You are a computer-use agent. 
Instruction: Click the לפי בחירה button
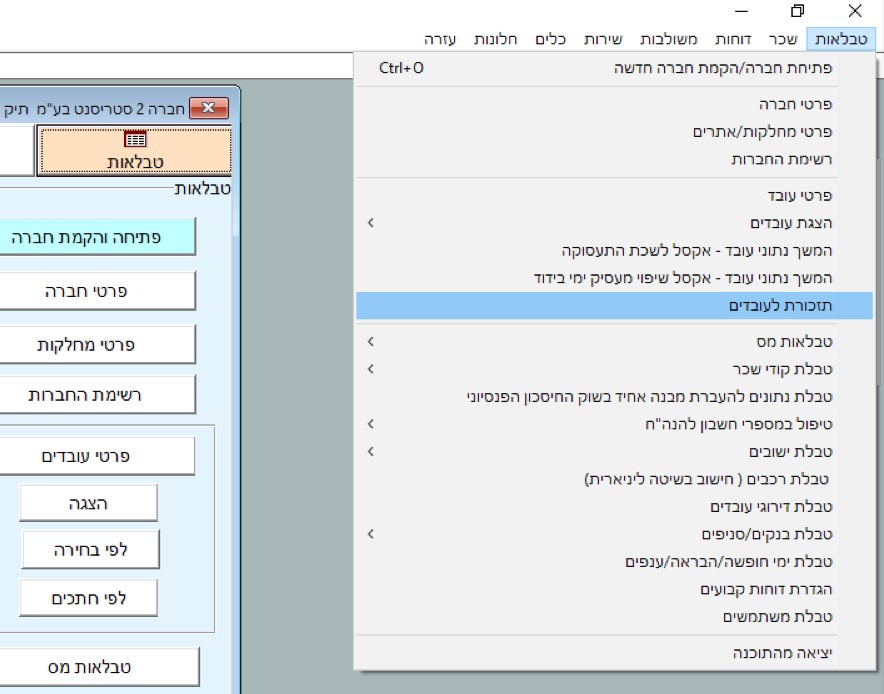(90, 550)
